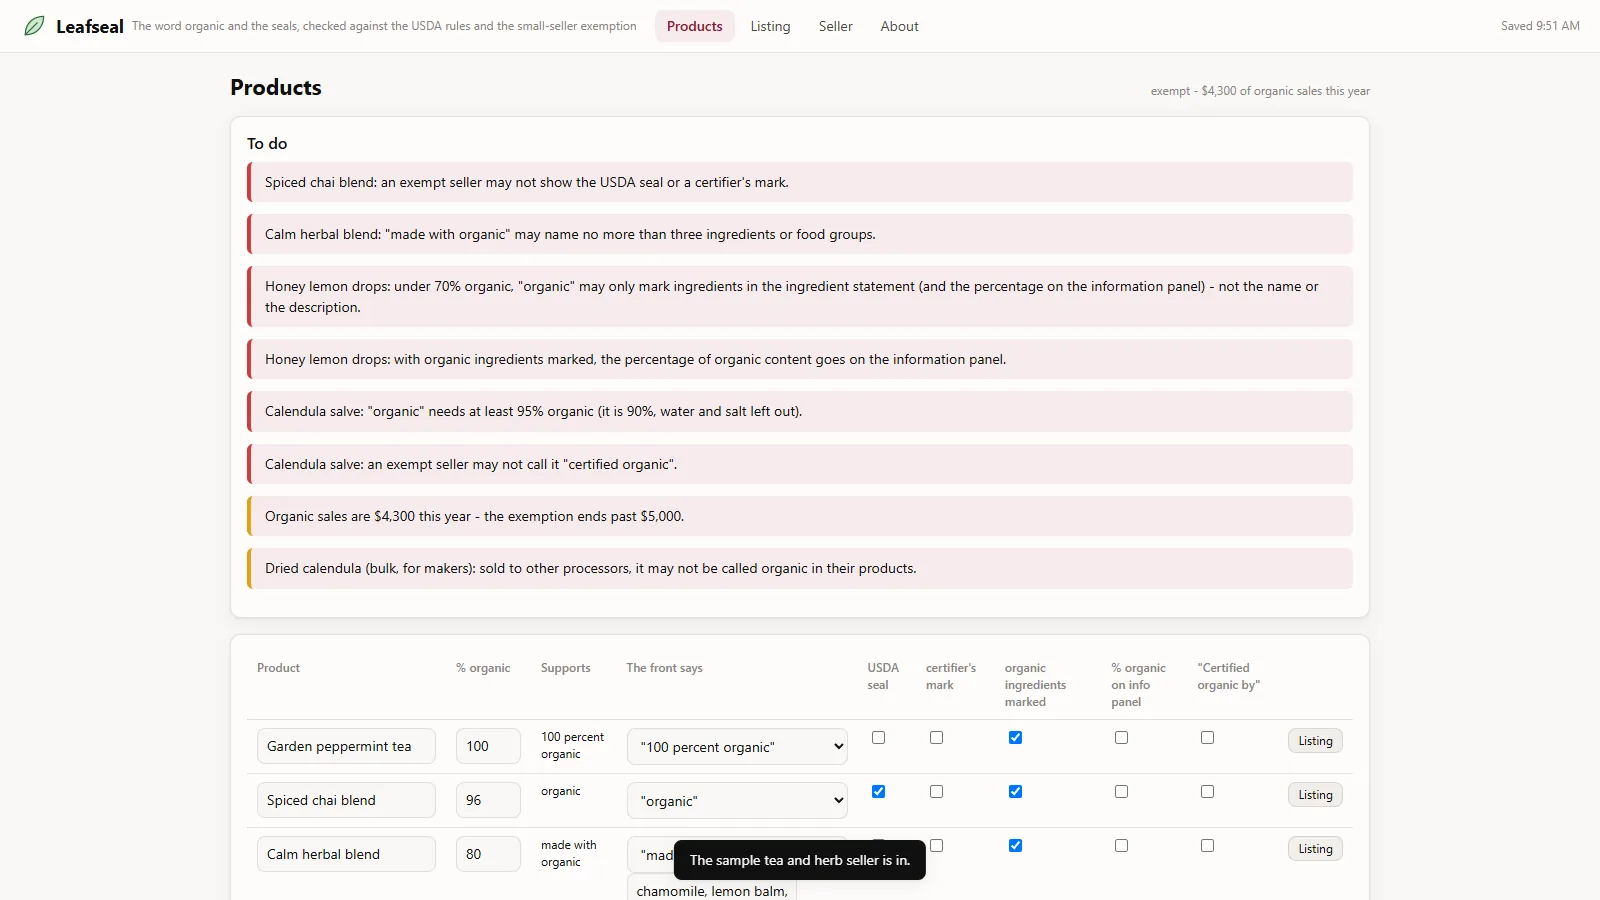Viewport: 1600px width, 900px height.
Task: Click the Dried calendula bulk warning item
Action: 800,568
